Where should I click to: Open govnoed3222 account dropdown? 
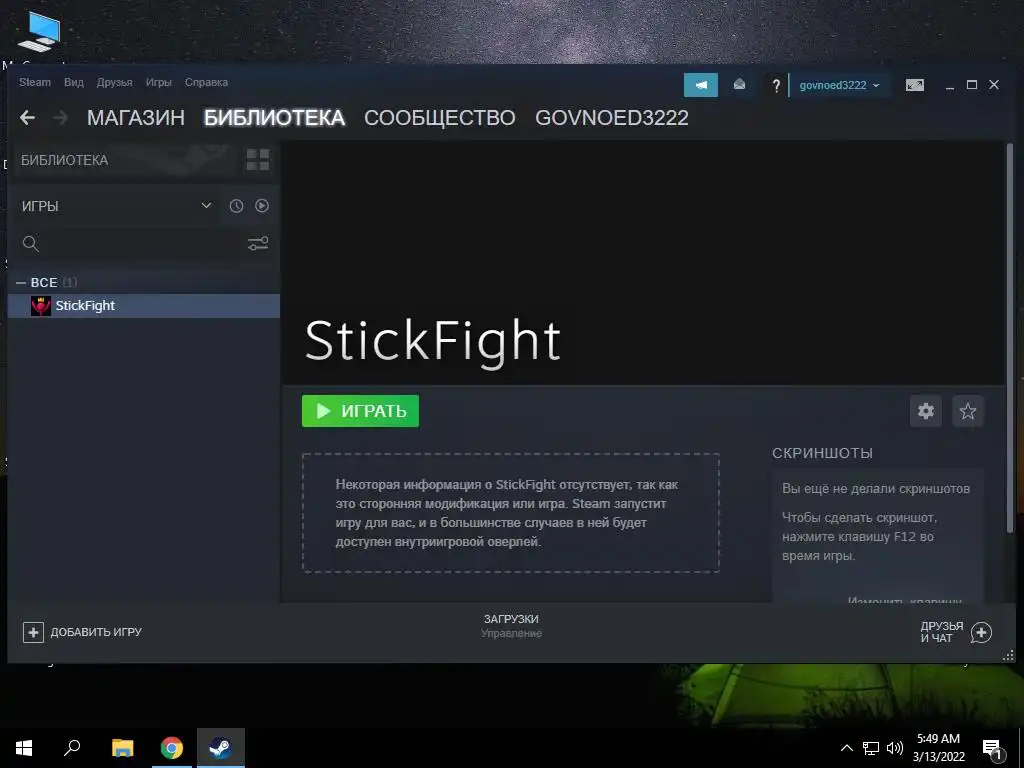[x=839, y=86]
